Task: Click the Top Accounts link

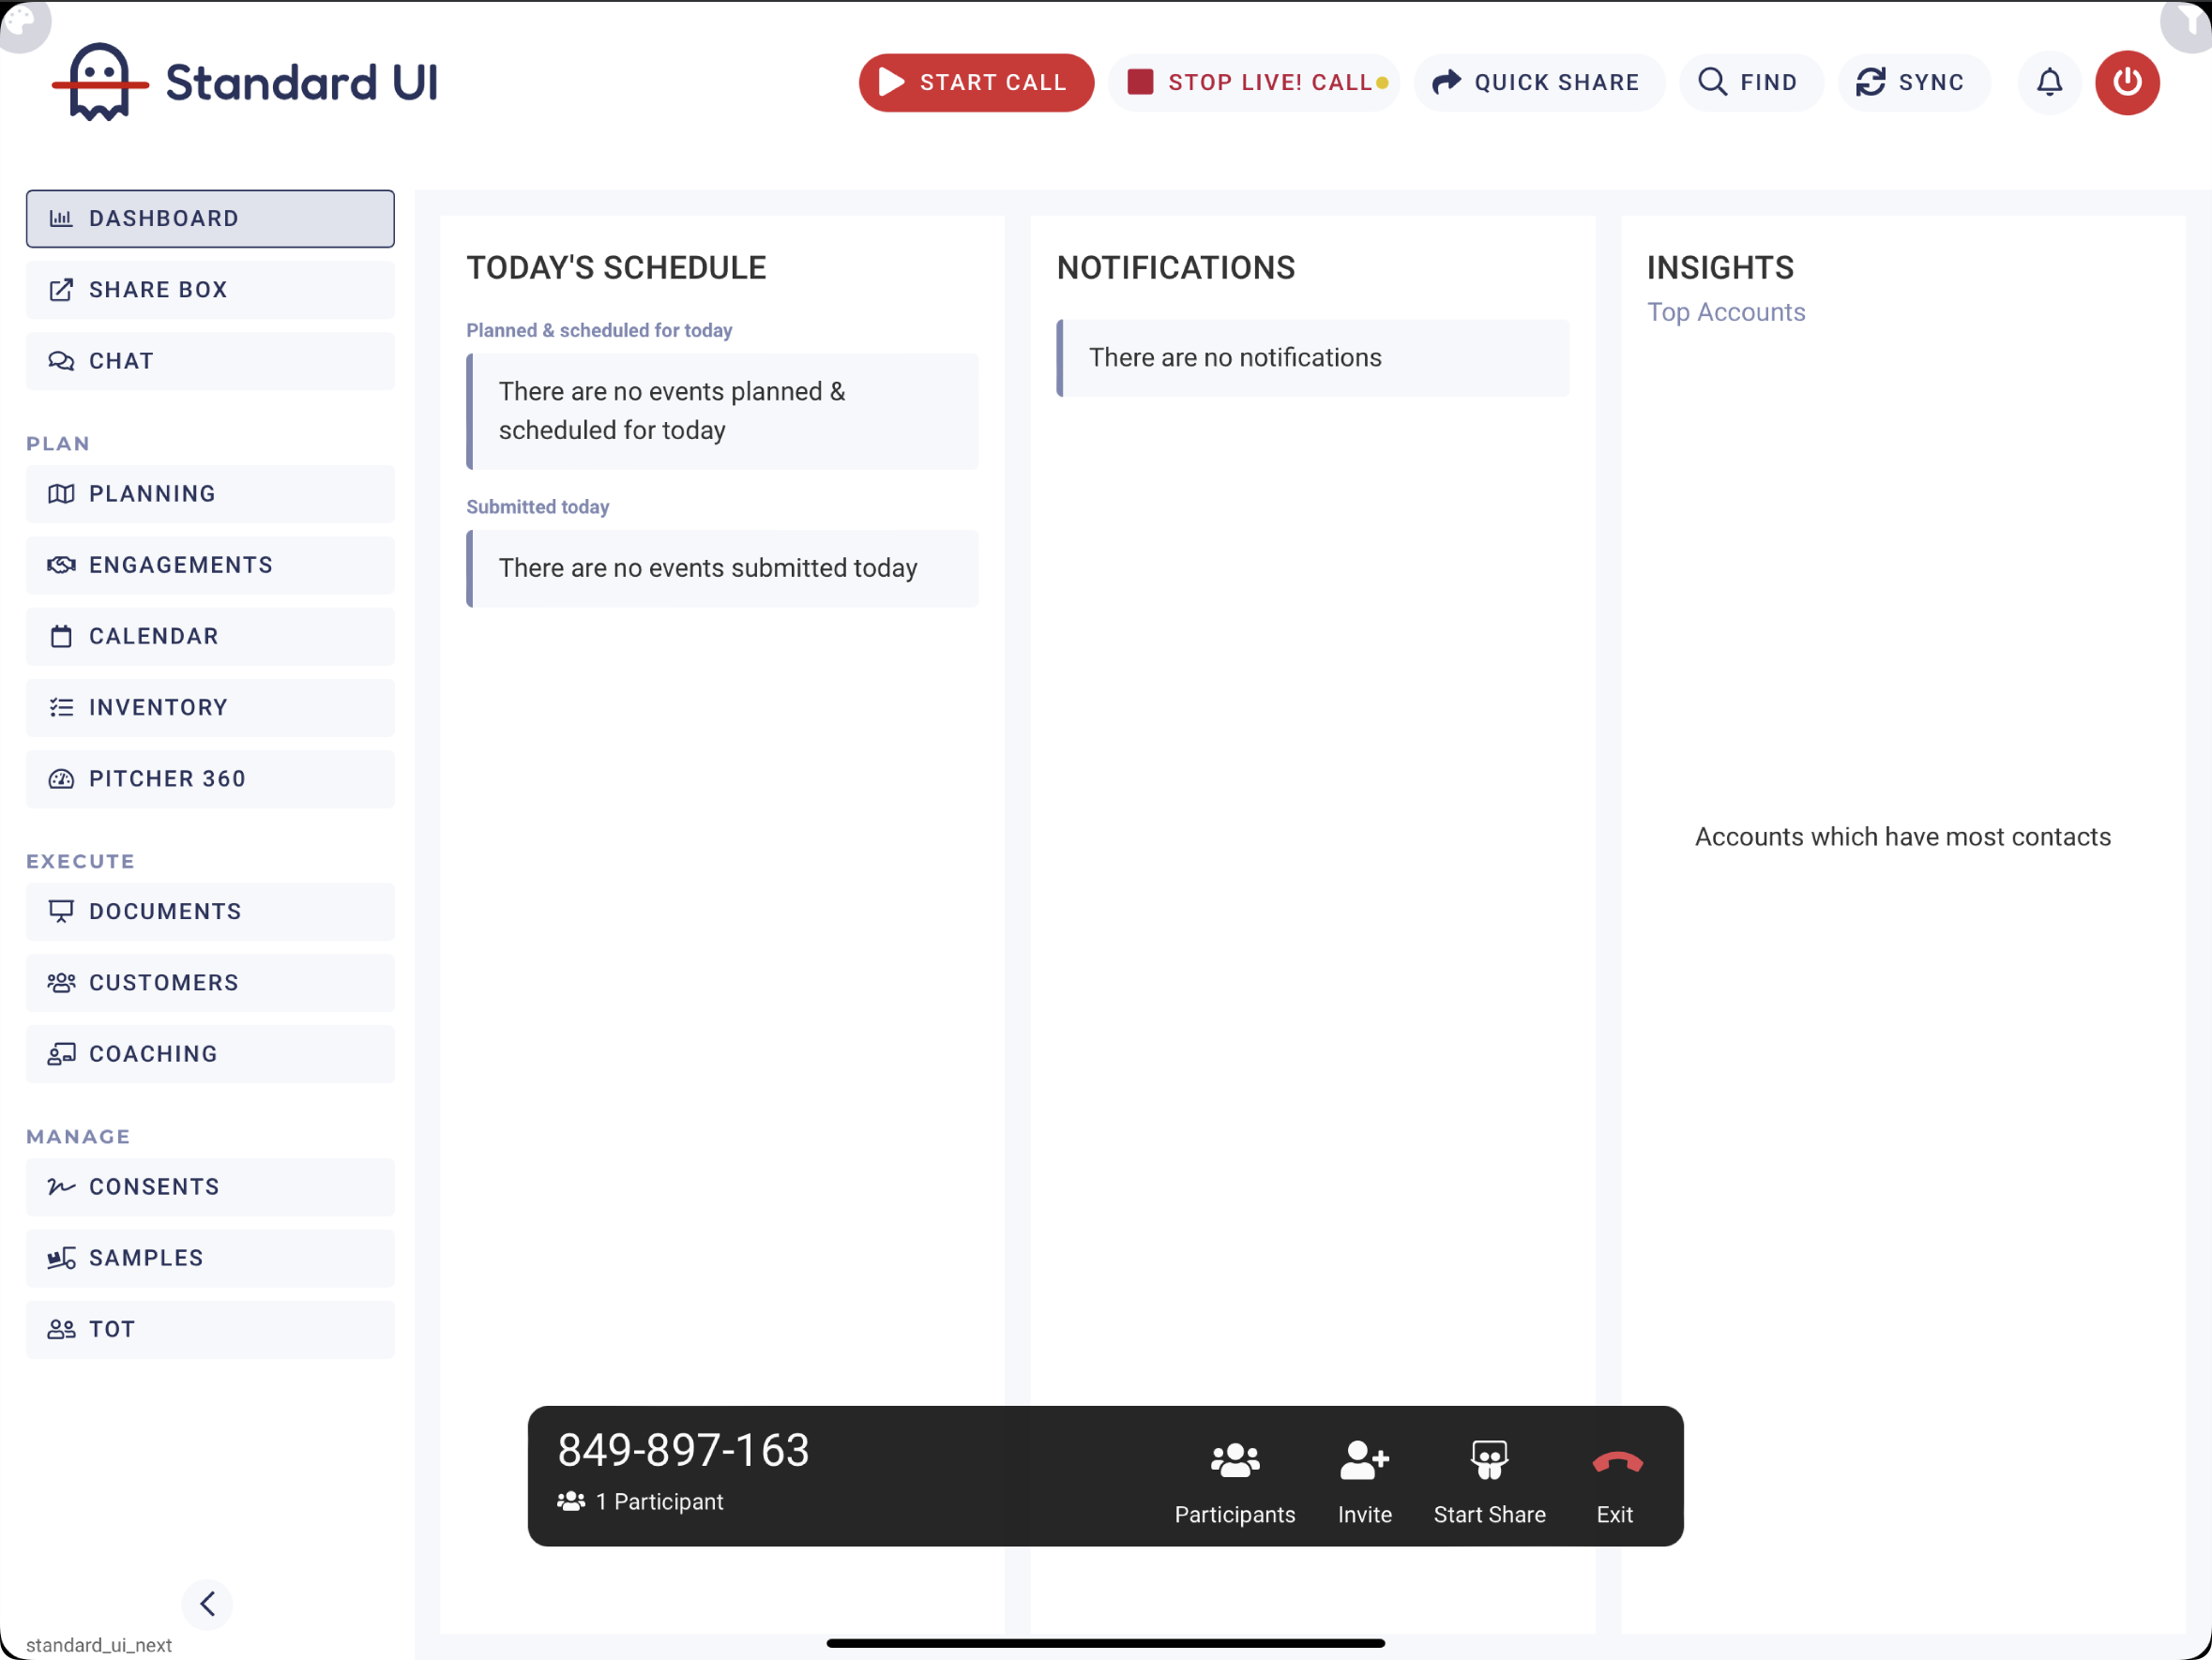Action: click(1726, 312)
